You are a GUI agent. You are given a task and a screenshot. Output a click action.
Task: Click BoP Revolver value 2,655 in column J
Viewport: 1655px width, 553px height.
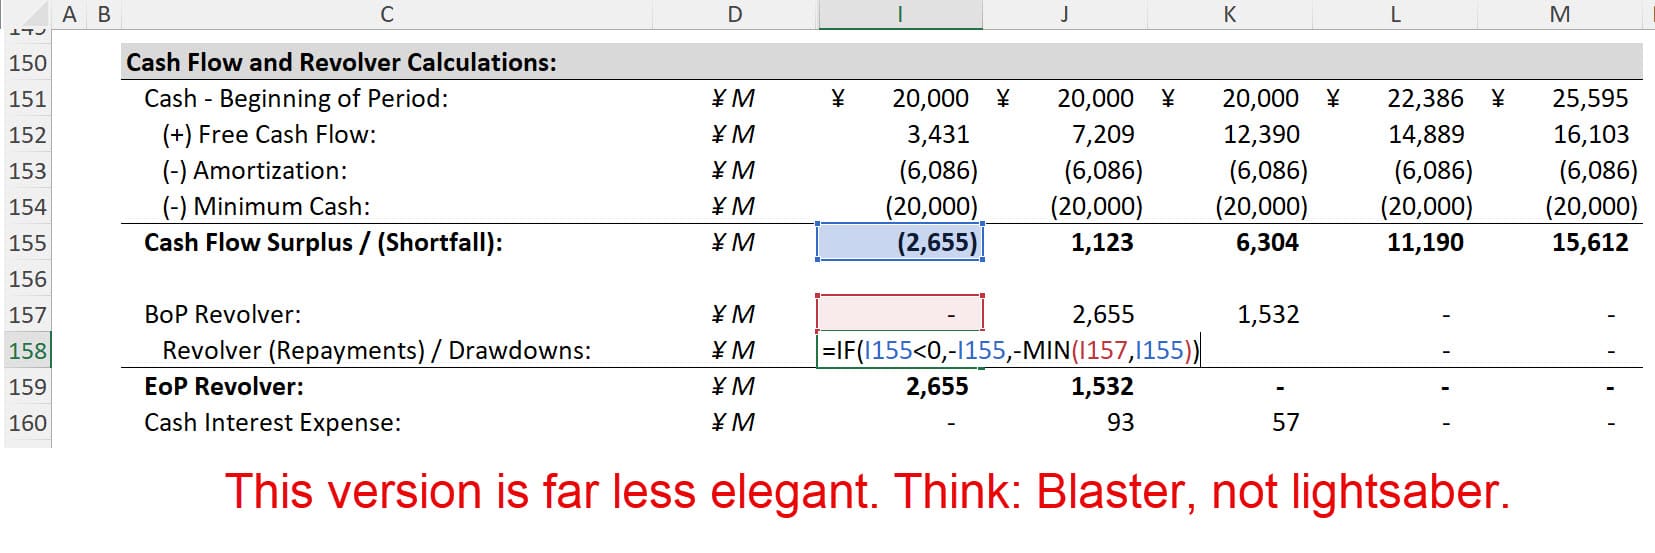1103,314
